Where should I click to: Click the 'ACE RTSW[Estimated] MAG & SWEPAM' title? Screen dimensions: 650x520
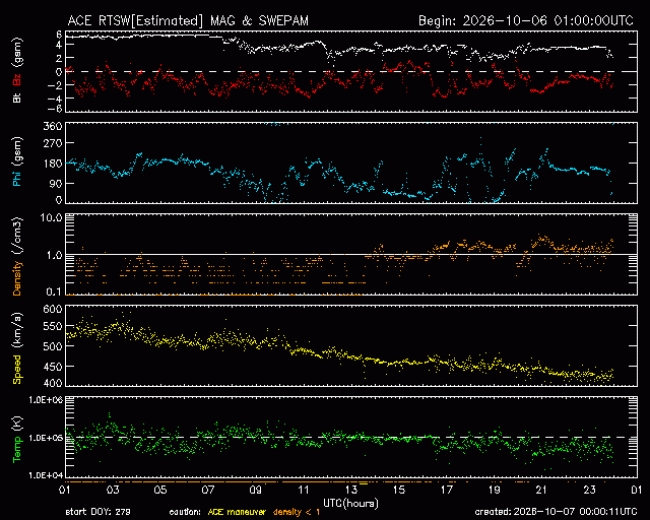[188, 21]
